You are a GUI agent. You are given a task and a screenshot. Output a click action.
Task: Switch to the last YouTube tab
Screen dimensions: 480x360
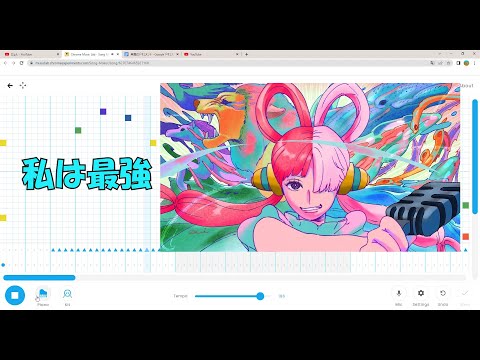tap(211, 54)
